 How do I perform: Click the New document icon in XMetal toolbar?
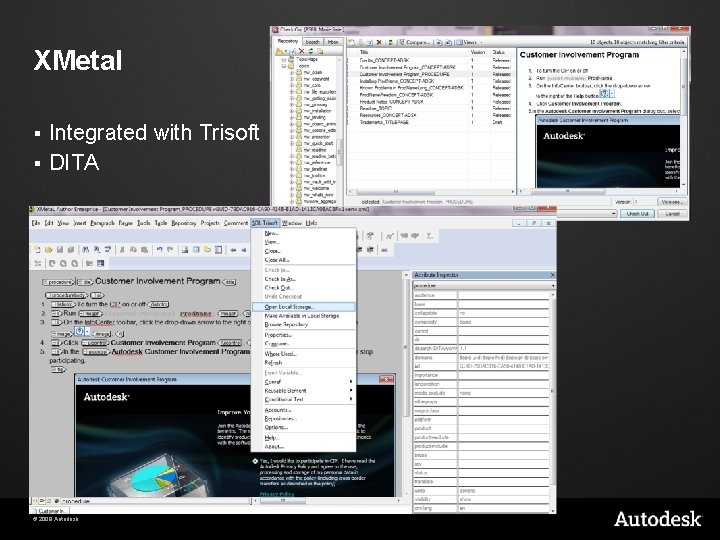tap(38, 250)
